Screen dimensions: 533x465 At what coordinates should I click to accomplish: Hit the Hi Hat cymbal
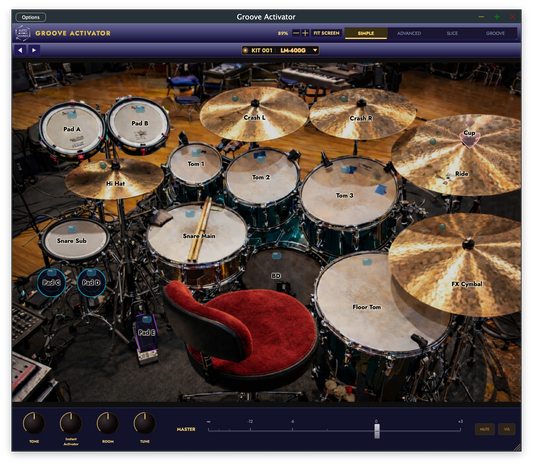click(115, 180)
